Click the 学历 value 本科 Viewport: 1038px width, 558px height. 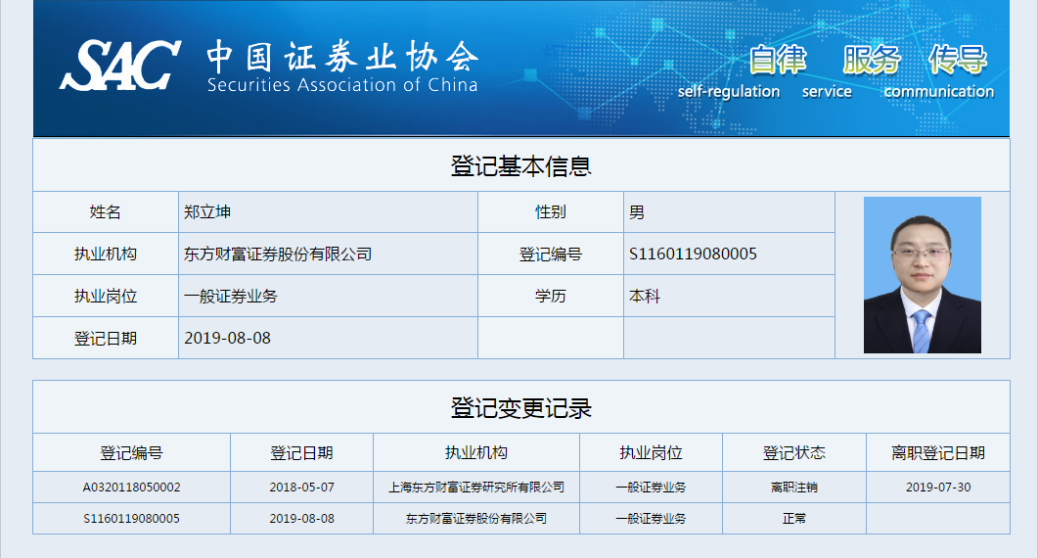644,296
